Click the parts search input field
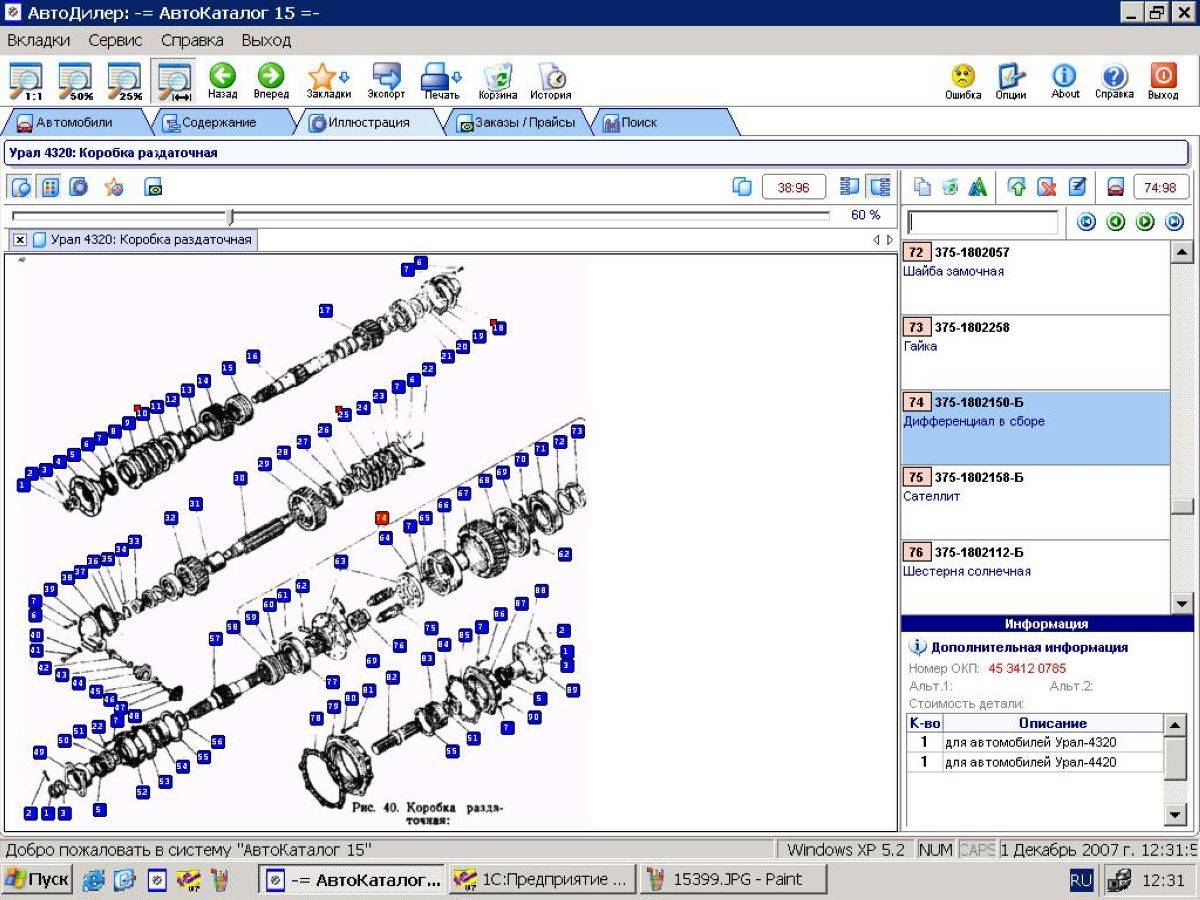Viewport: 1200px width, 900px height. click(983, 222)
